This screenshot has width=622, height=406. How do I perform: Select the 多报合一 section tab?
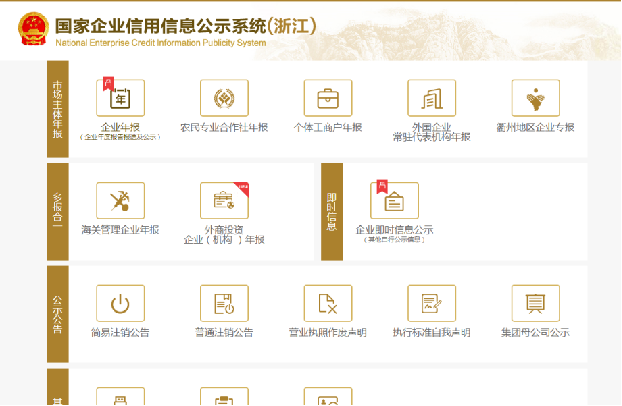click(x=57, y=211)
